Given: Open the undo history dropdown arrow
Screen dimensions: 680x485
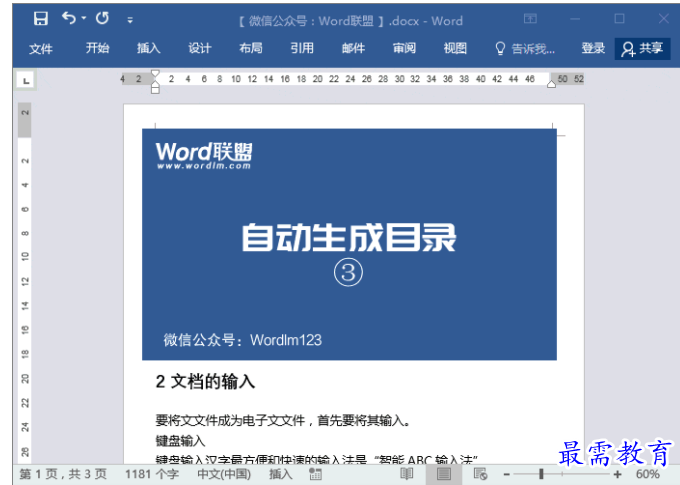Looking at the screenshot, I should tap(84, 18).
